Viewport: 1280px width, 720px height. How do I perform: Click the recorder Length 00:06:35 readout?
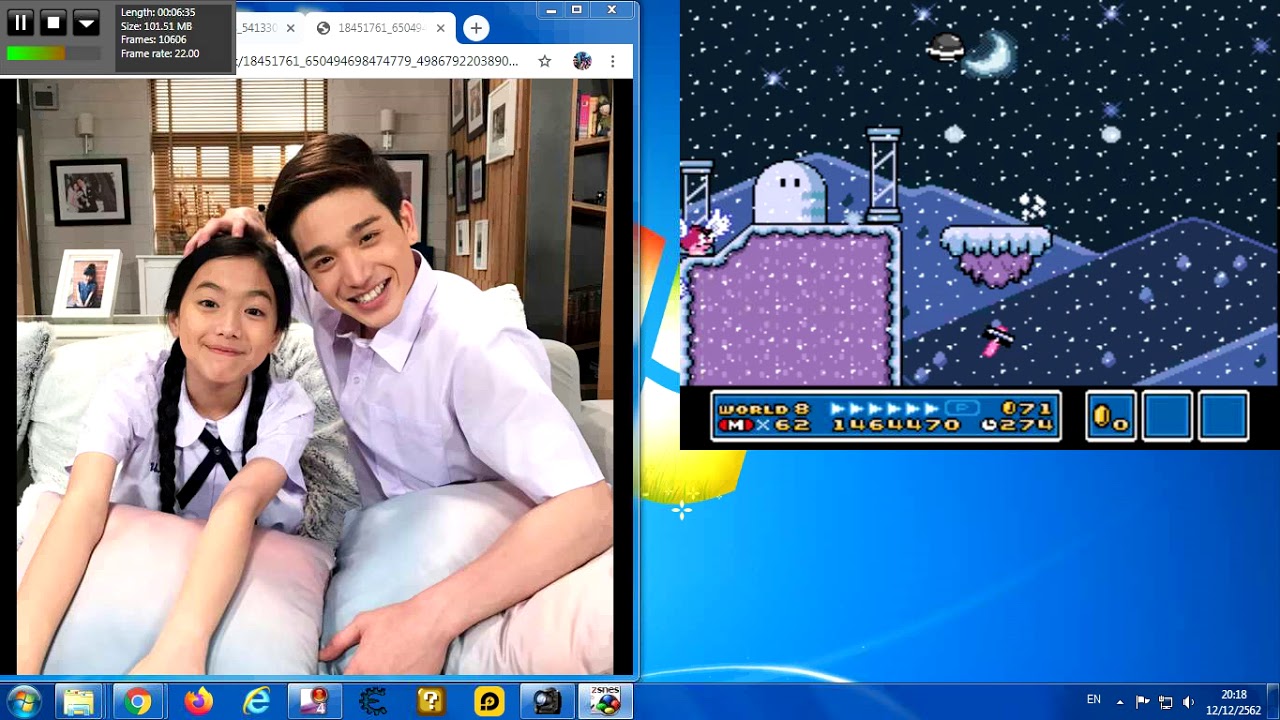click(158, 13)
